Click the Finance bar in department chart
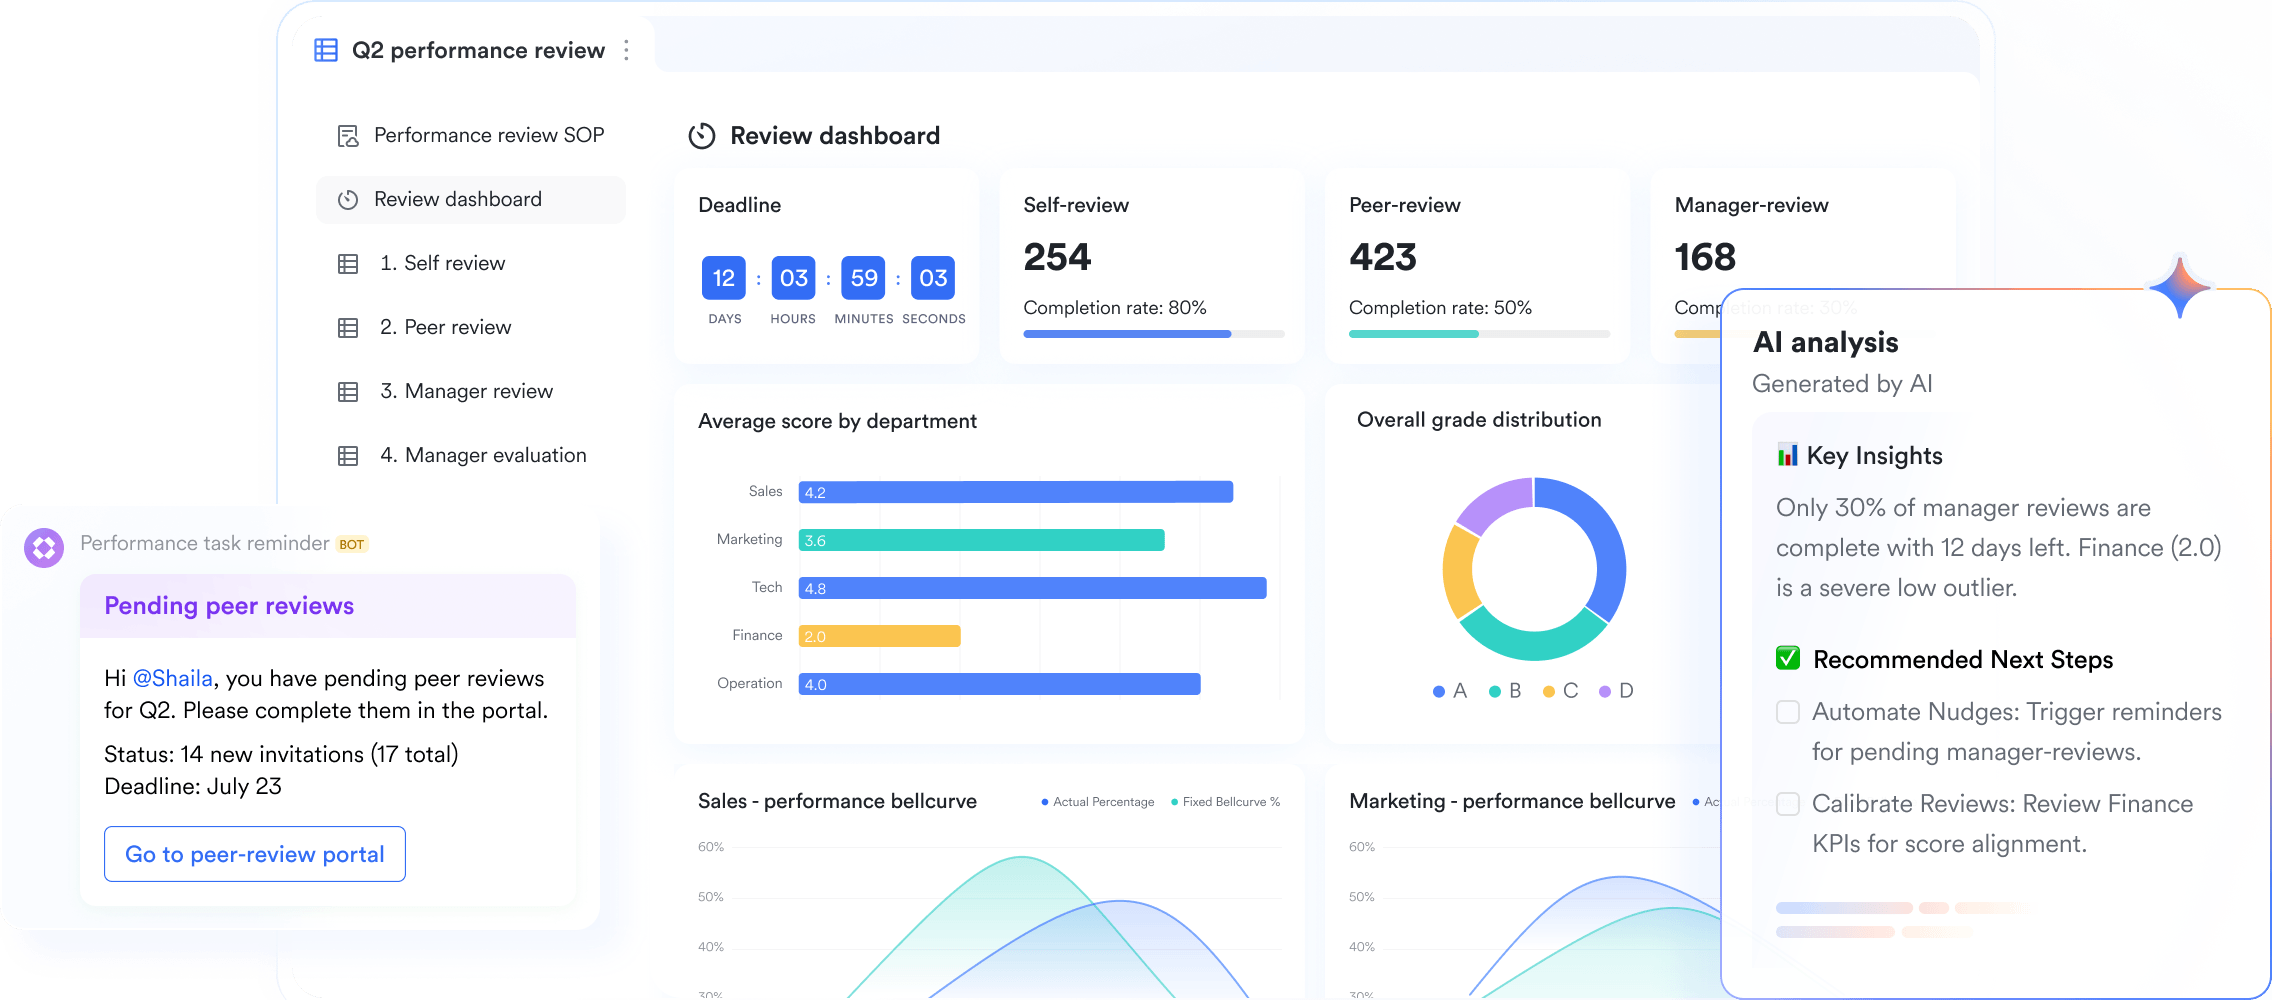Viewport: 2272px width, 1000px height. click(880, 636)
